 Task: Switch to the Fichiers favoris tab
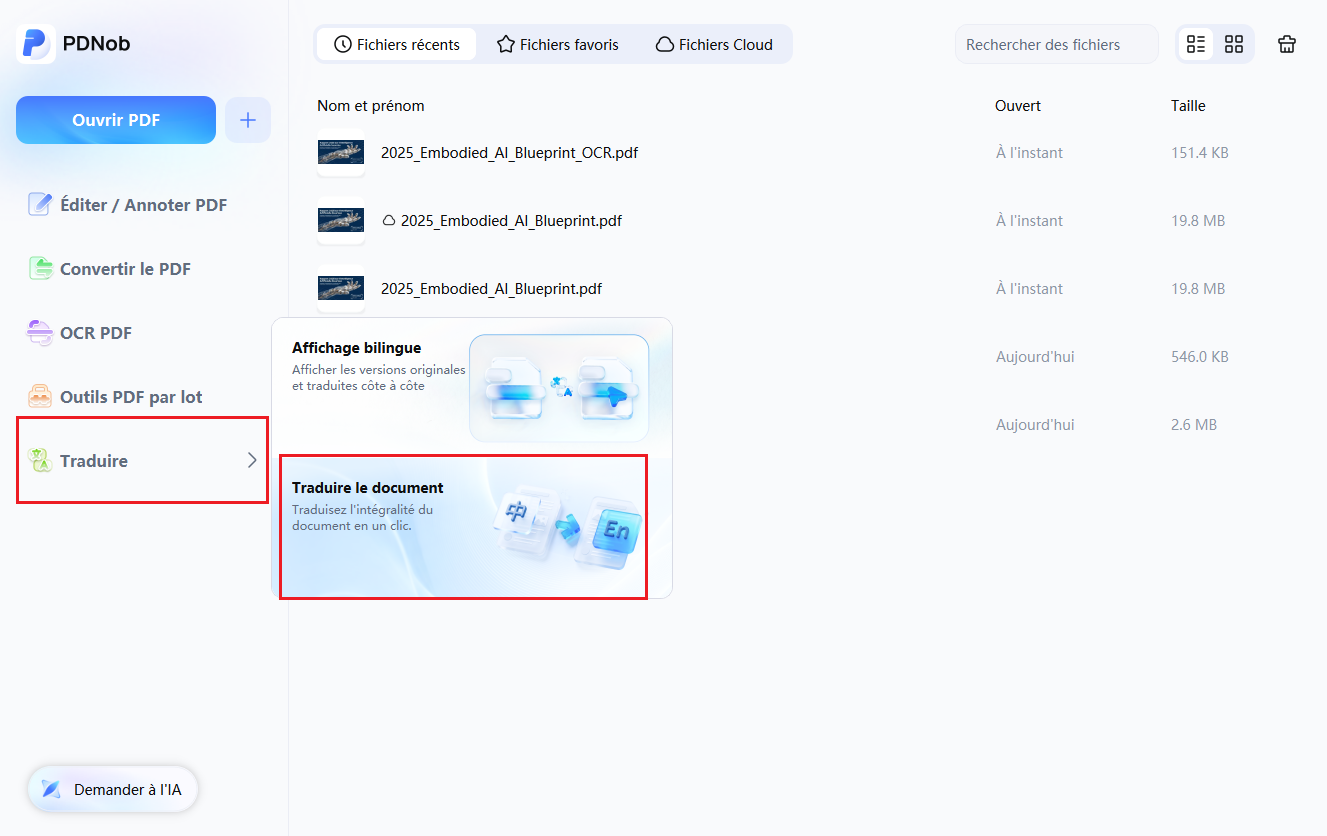click(x=558, y=44)
